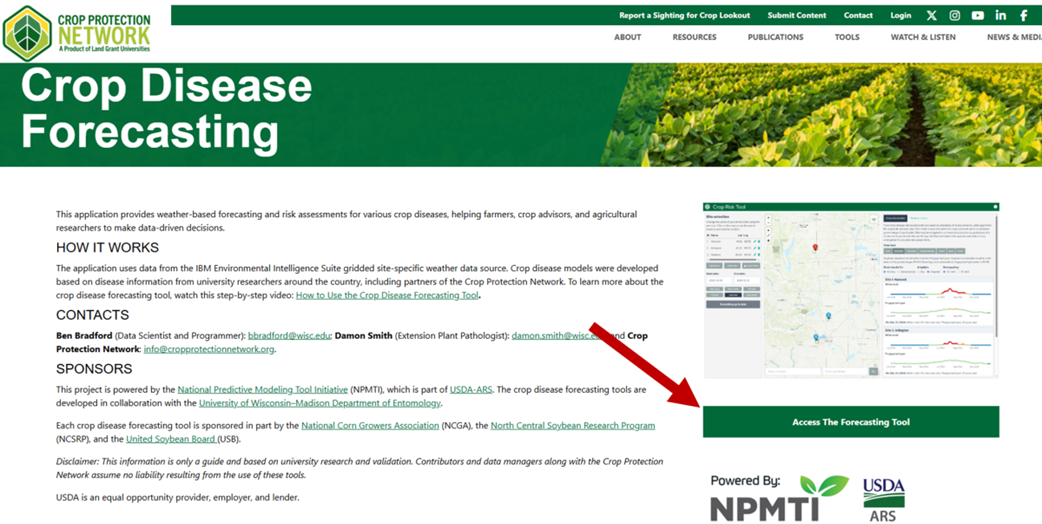Open the LinkedIn social icon
The width and height of the screenshot is (1042, 524).
[x=1001, y=15]
